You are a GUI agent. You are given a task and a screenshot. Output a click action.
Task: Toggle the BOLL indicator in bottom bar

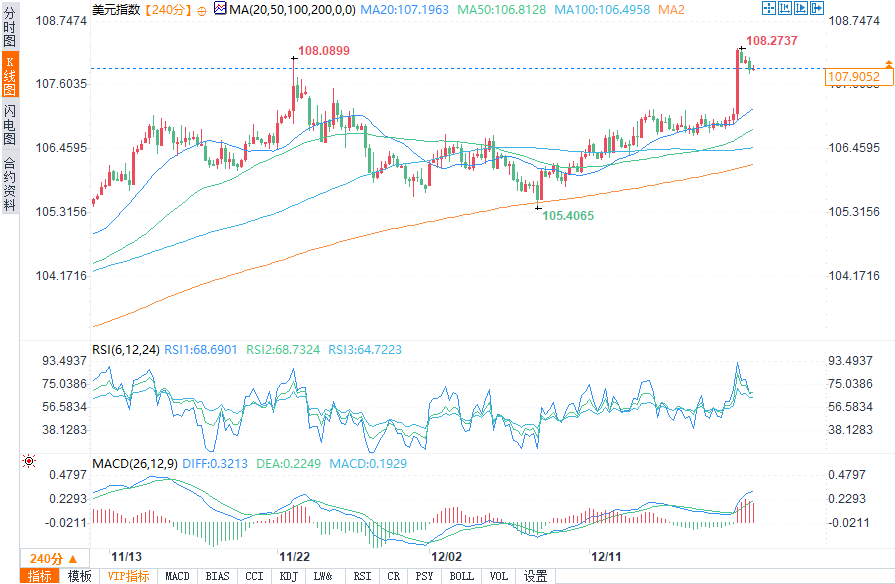pos(461,576)
